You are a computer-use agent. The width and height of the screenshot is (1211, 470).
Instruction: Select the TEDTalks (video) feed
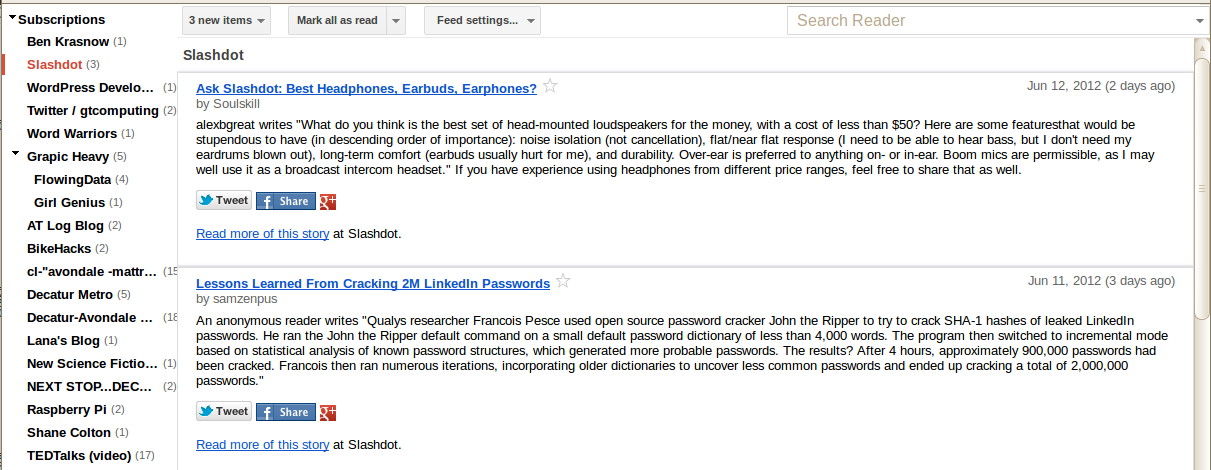90,455
